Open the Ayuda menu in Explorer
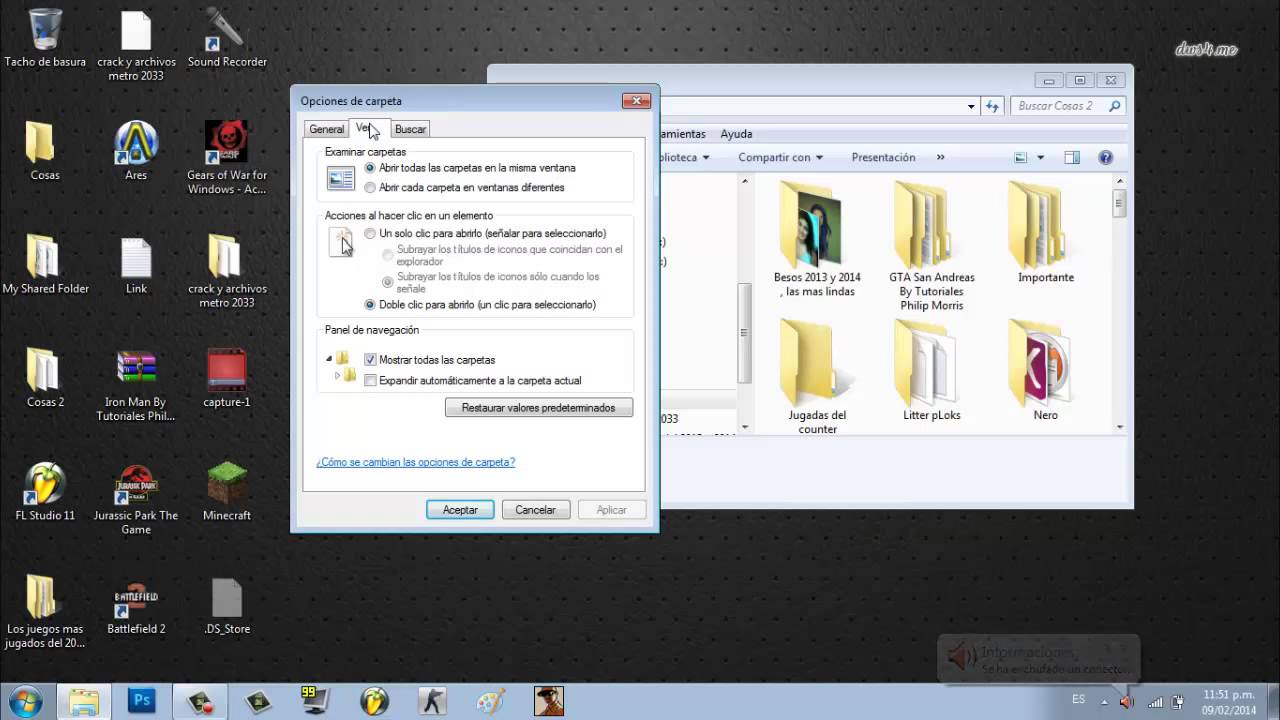Viewport: 1280px width, 720px height. pos(736,134)
